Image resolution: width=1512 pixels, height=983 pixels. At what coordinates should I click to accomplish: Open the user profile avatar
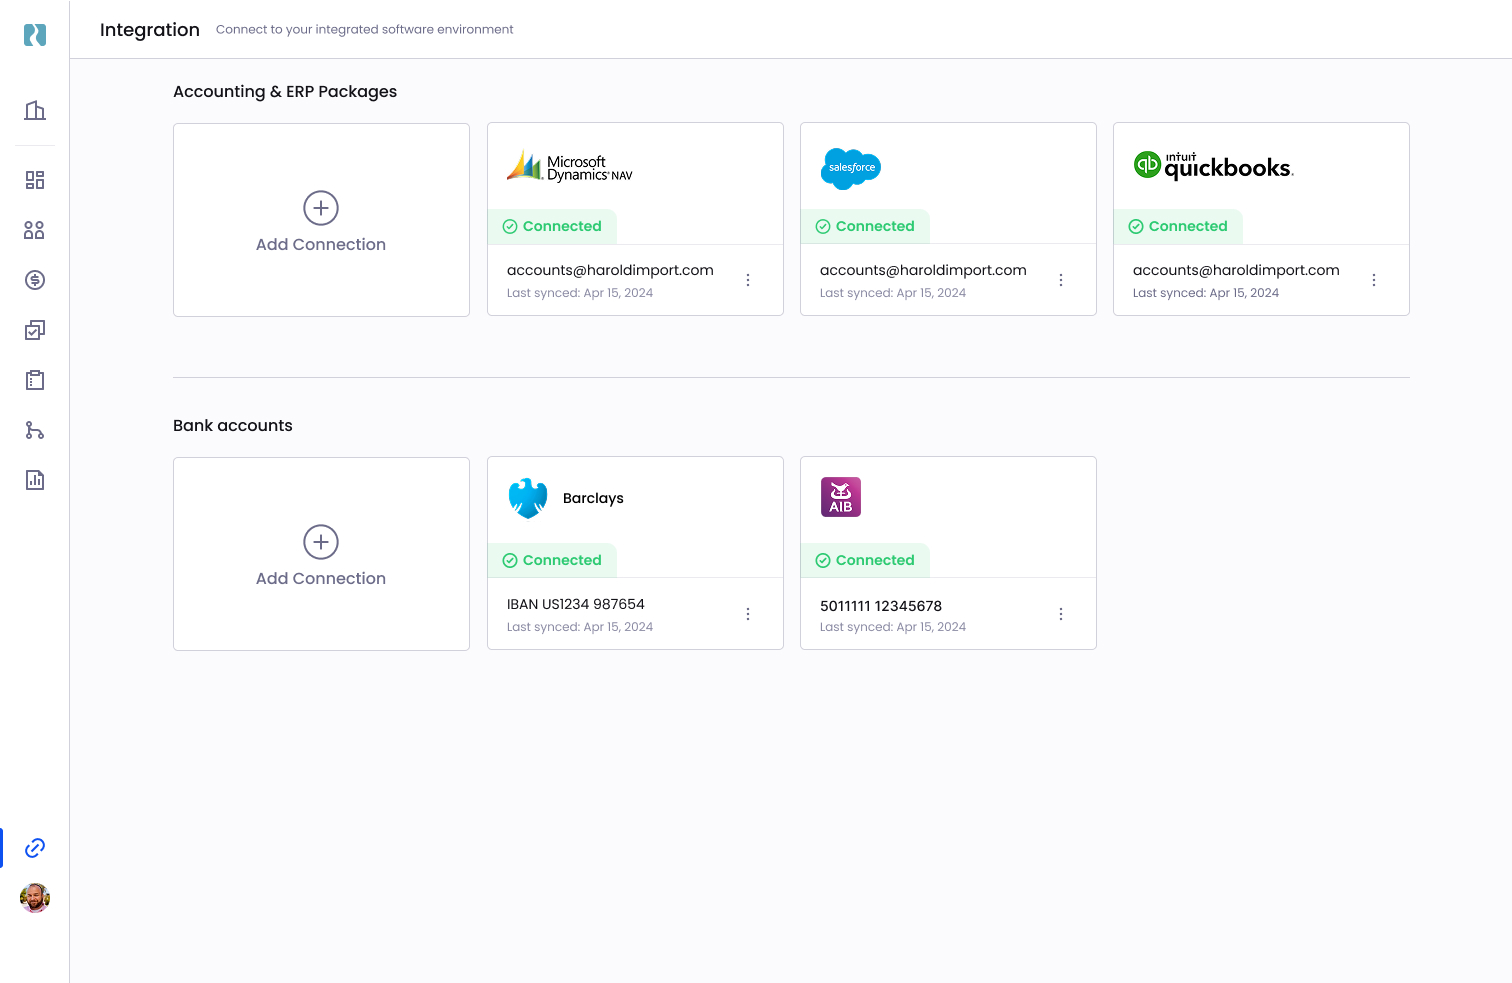(x=35, y=898)
